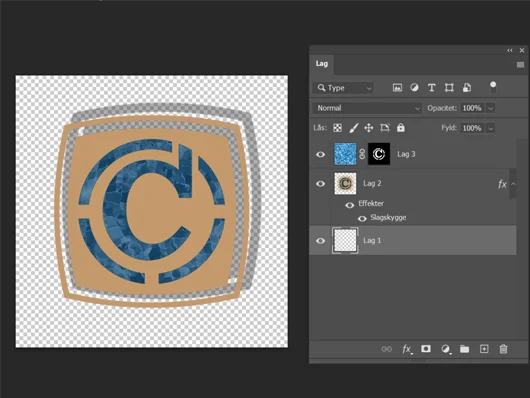Hide the Lag 3 layer
The height and width of the screenshot is (398, 530).
coord(320,155)
